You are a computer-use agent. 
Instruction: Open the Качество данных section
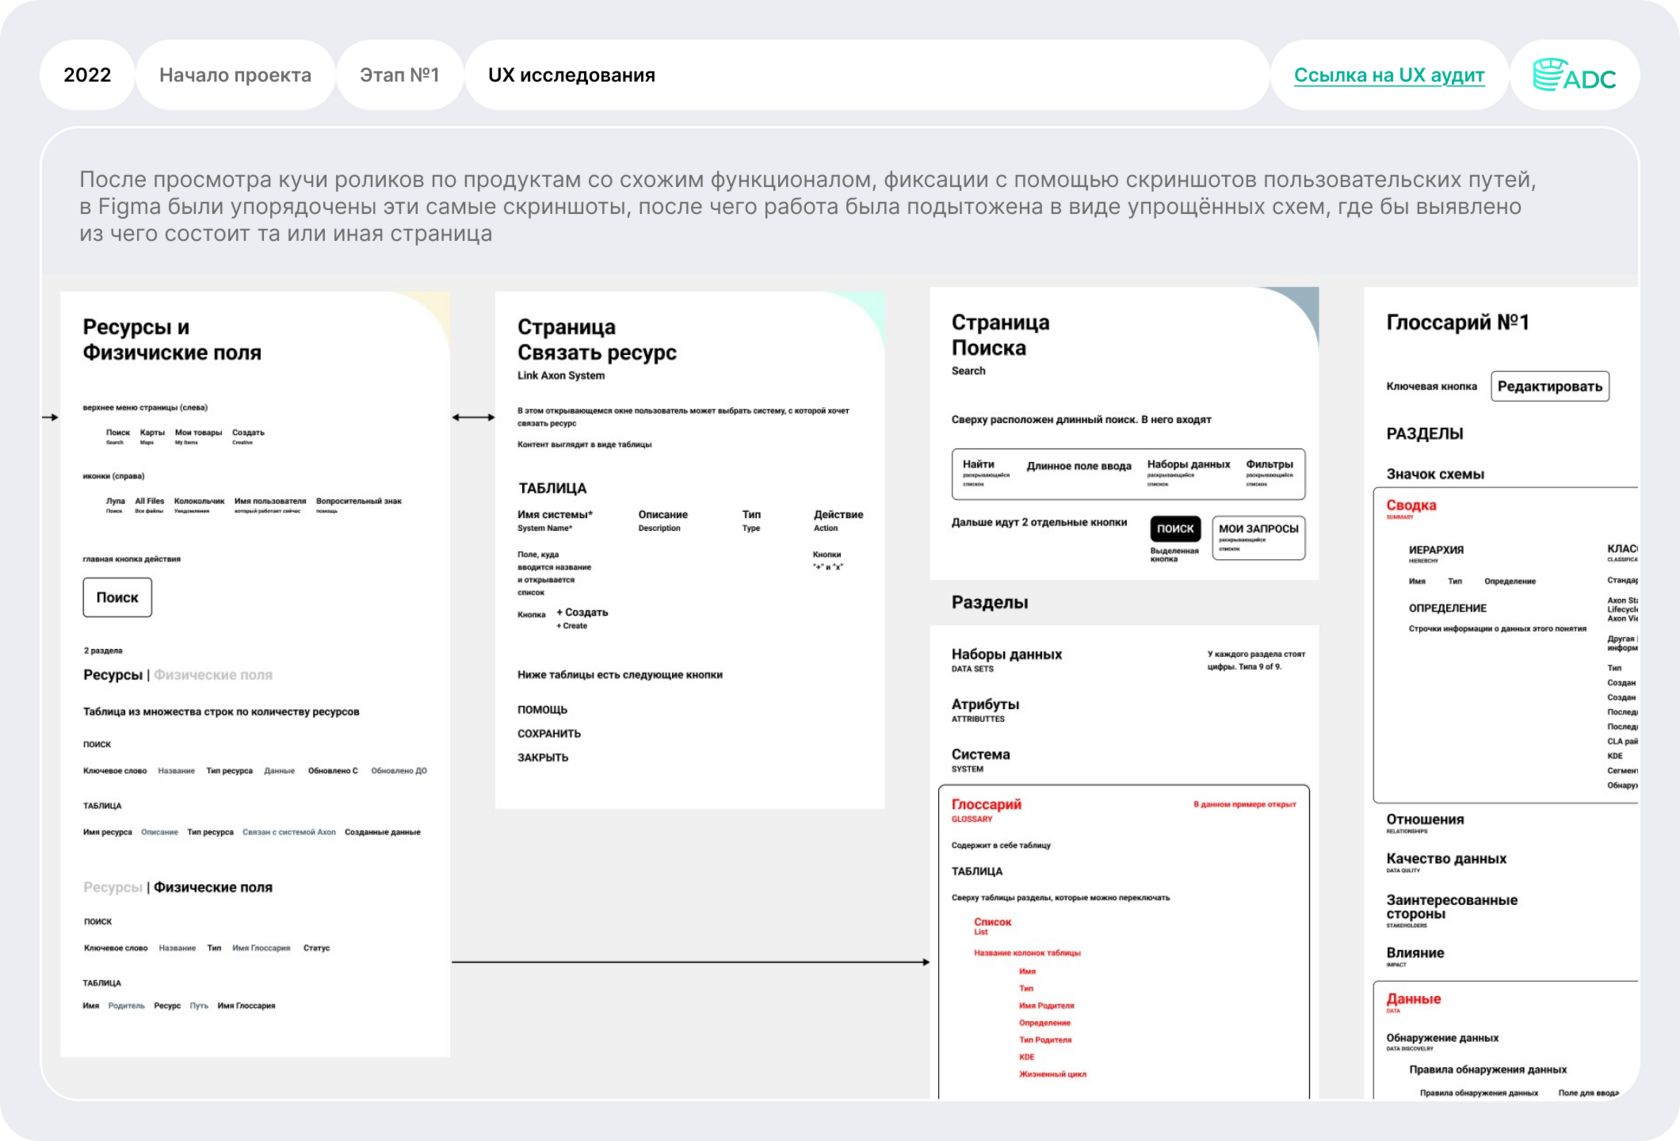click(1446, 859)
